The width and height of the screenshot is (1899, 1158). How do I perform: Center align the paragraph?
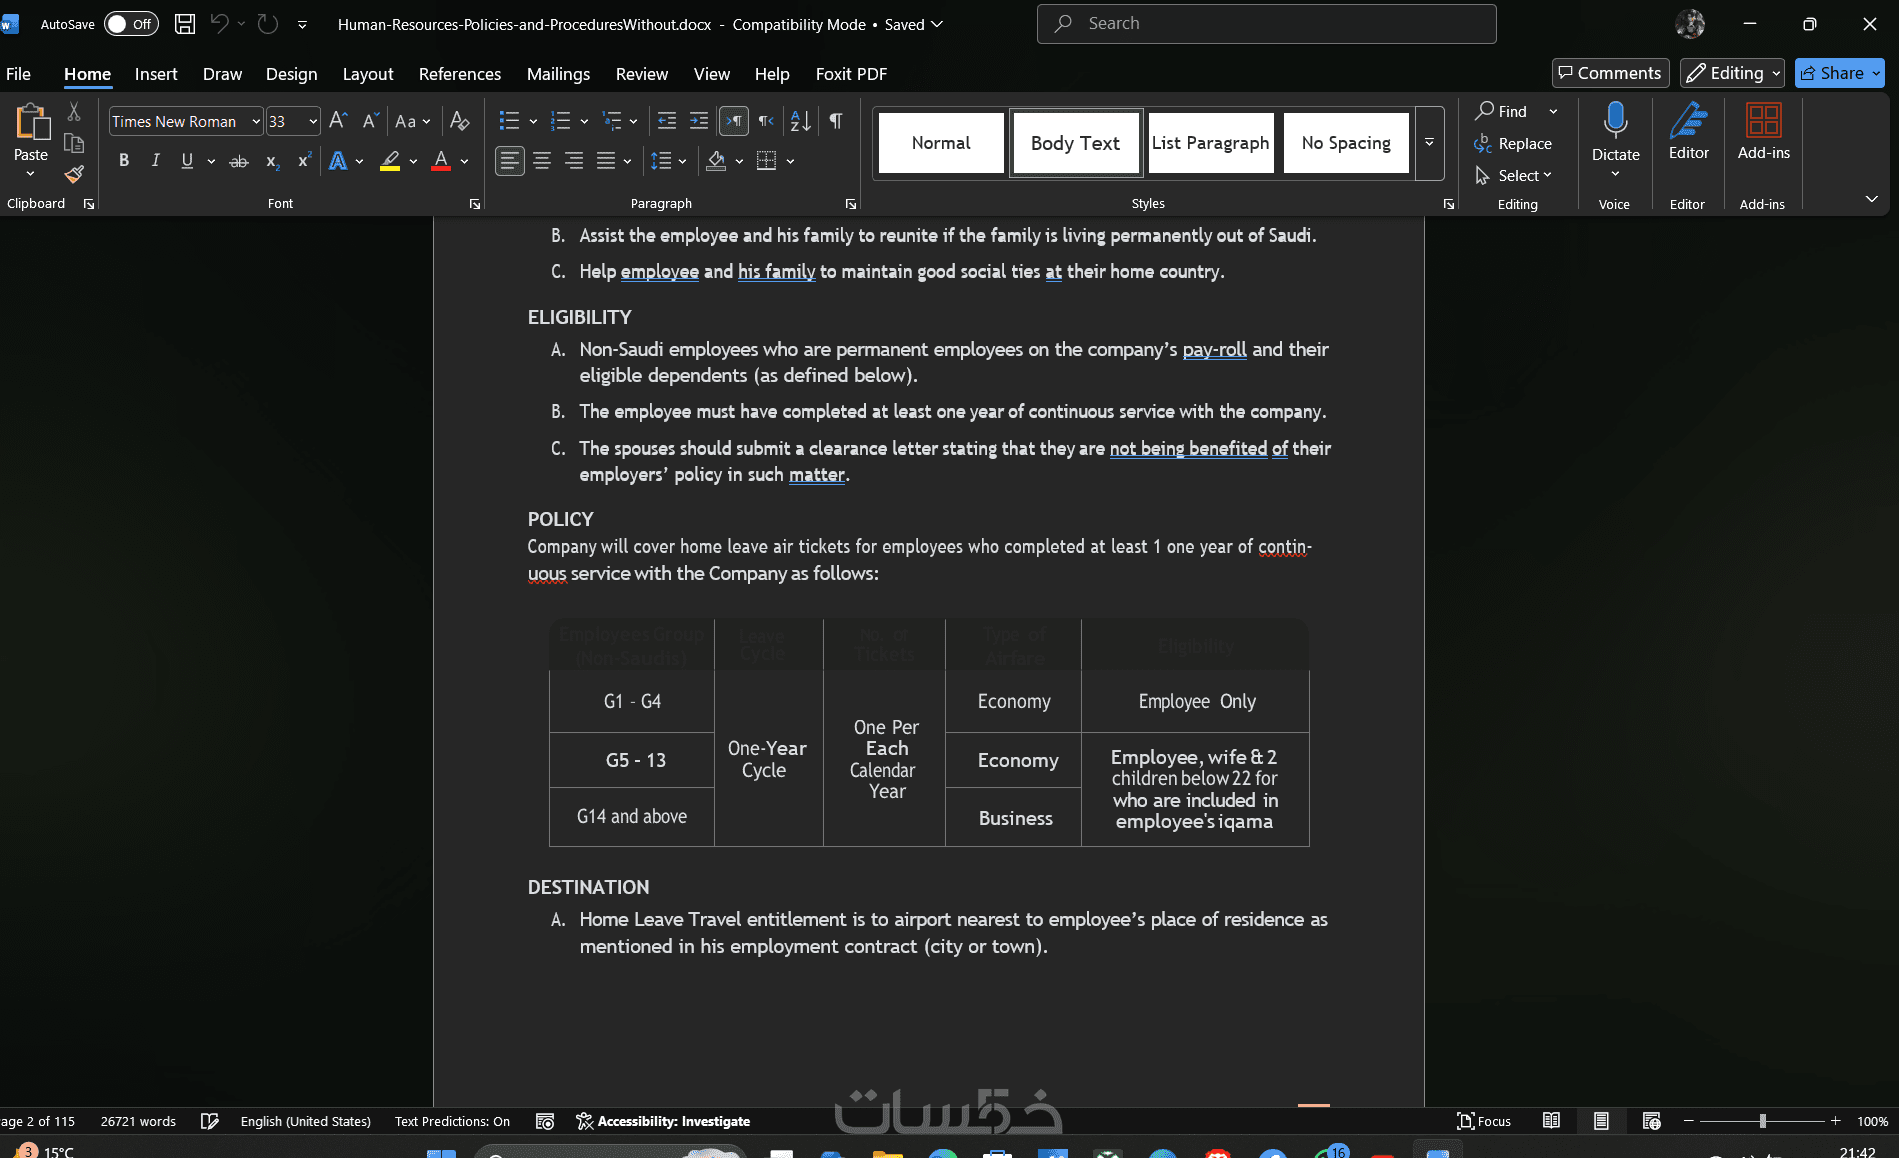tap(542, 161)
